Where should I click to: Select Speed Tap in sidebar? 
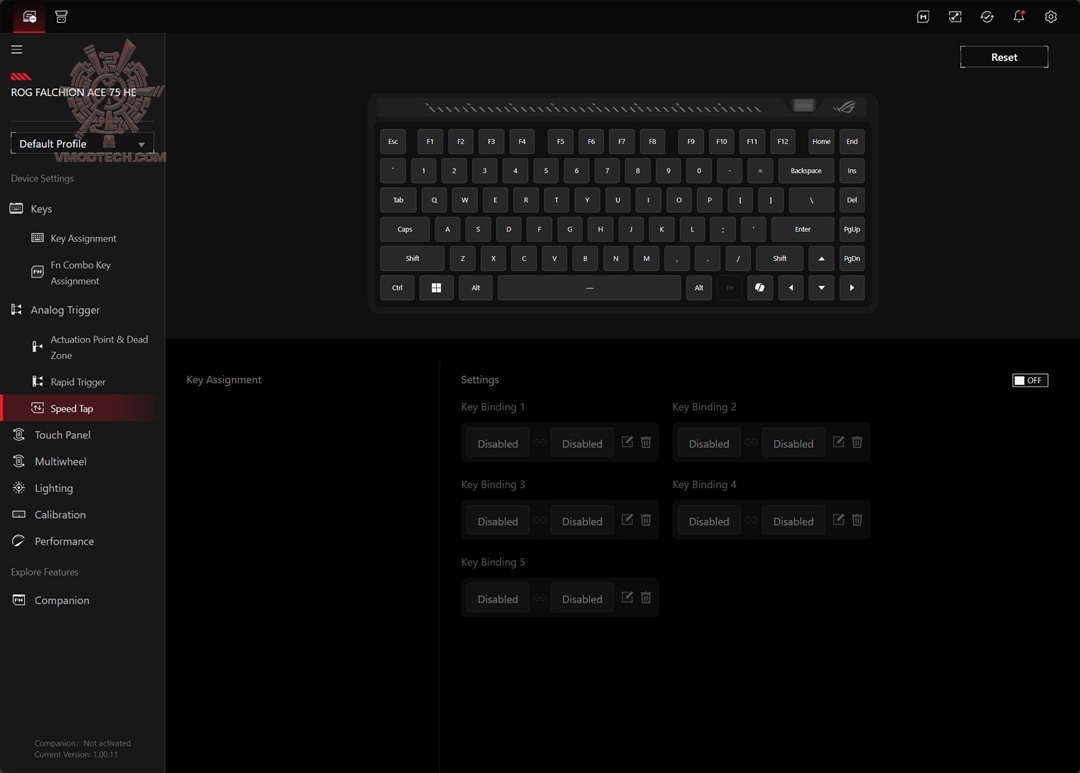tap(83, 408)
